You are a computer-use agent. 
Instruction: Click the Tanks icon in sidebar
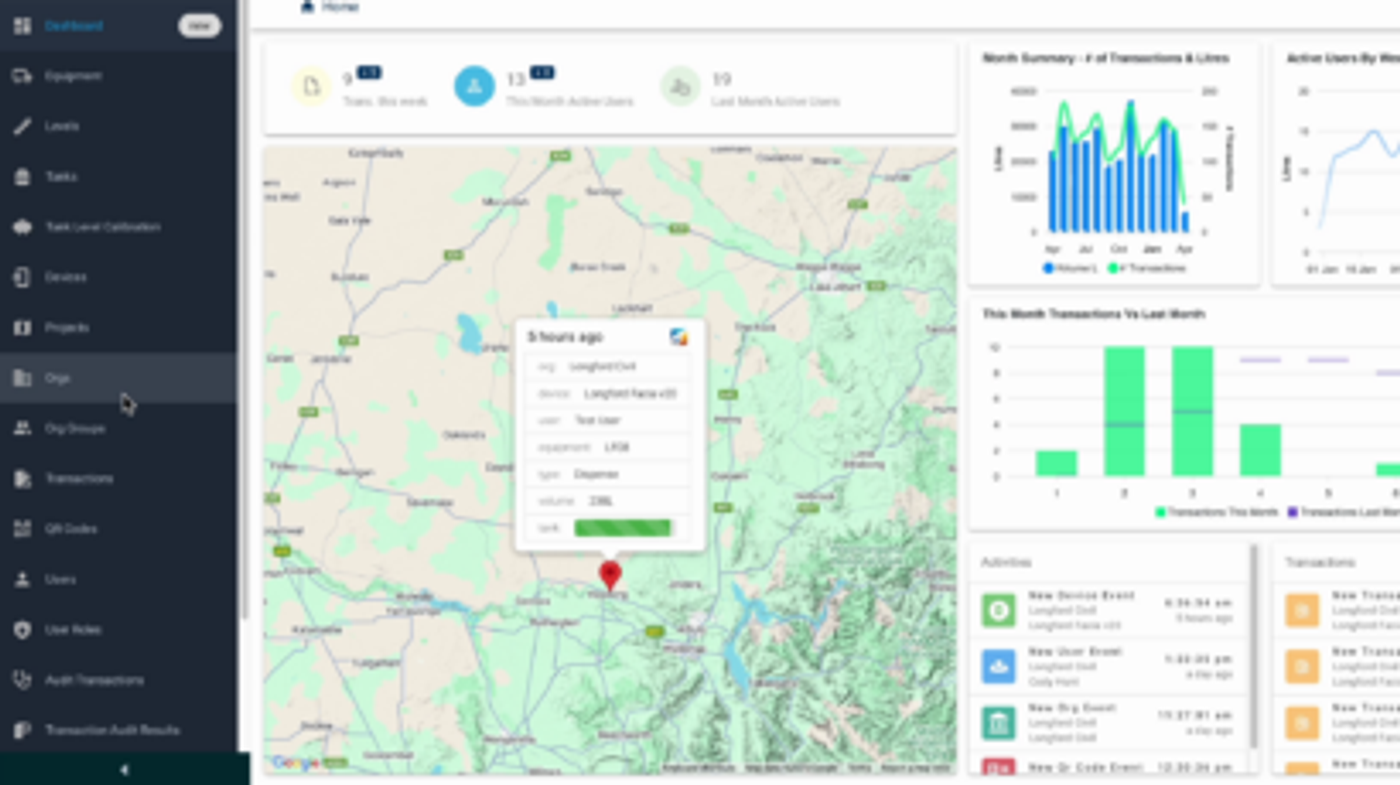click(x=21, y=177)
